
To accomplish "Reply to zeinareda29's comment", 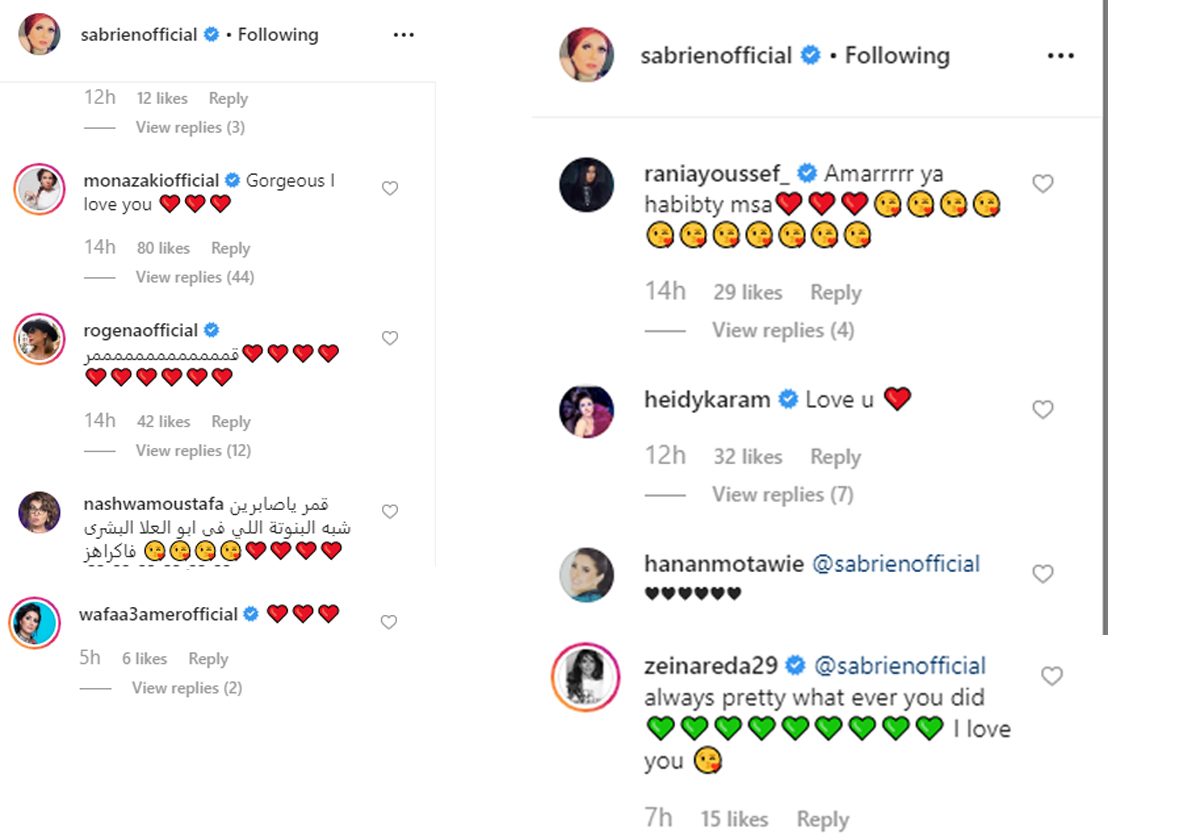I will (x=822, y=820).
